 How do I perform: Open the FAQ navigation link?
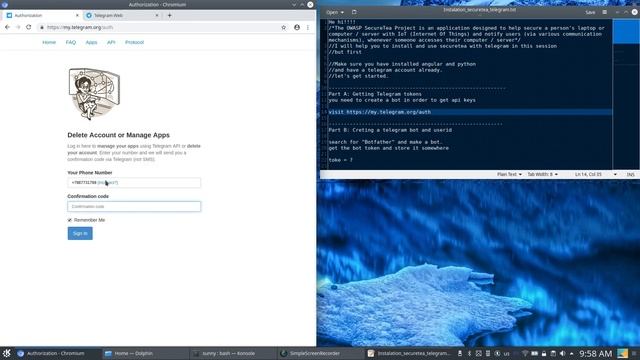coord(71,42)
